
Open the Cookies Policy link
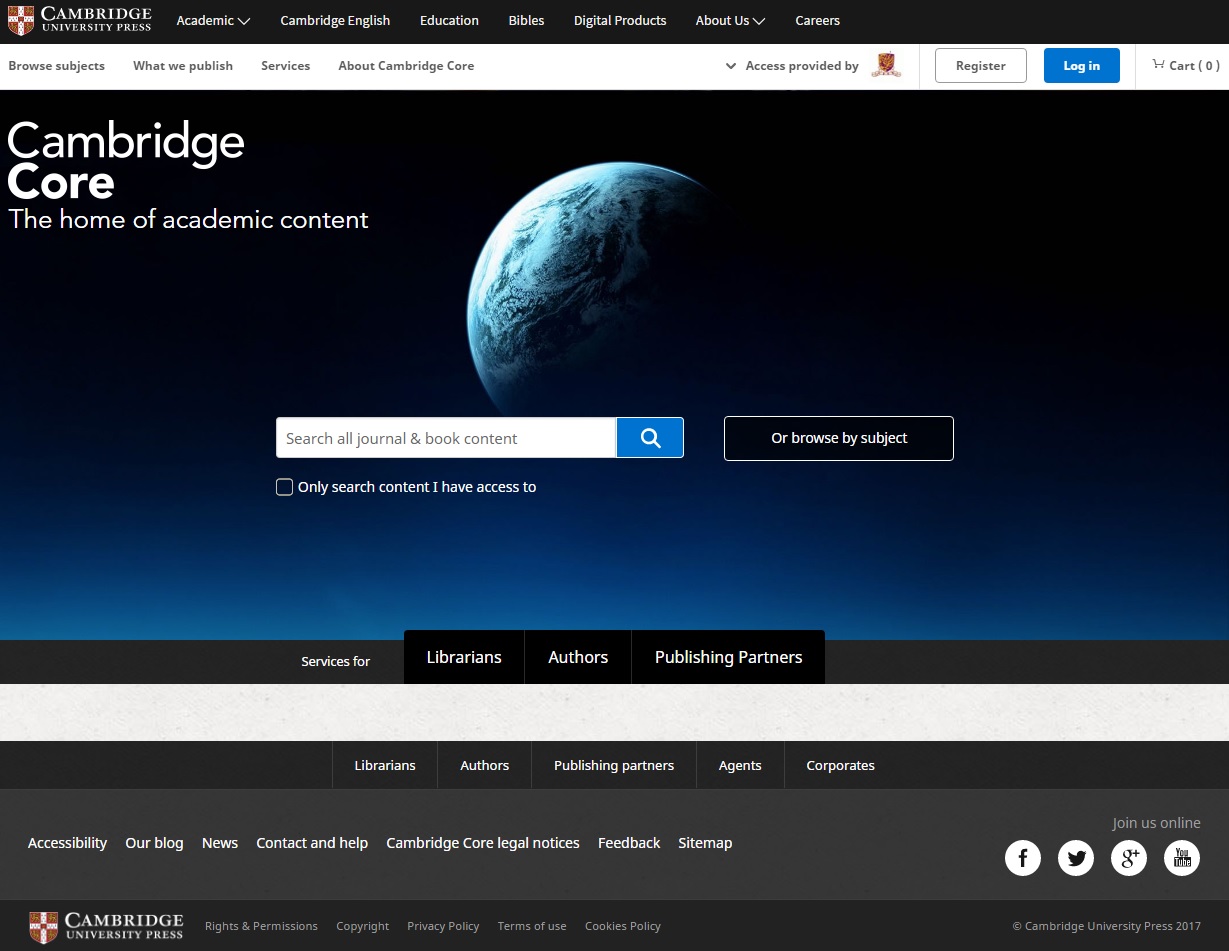pos(623,926)
